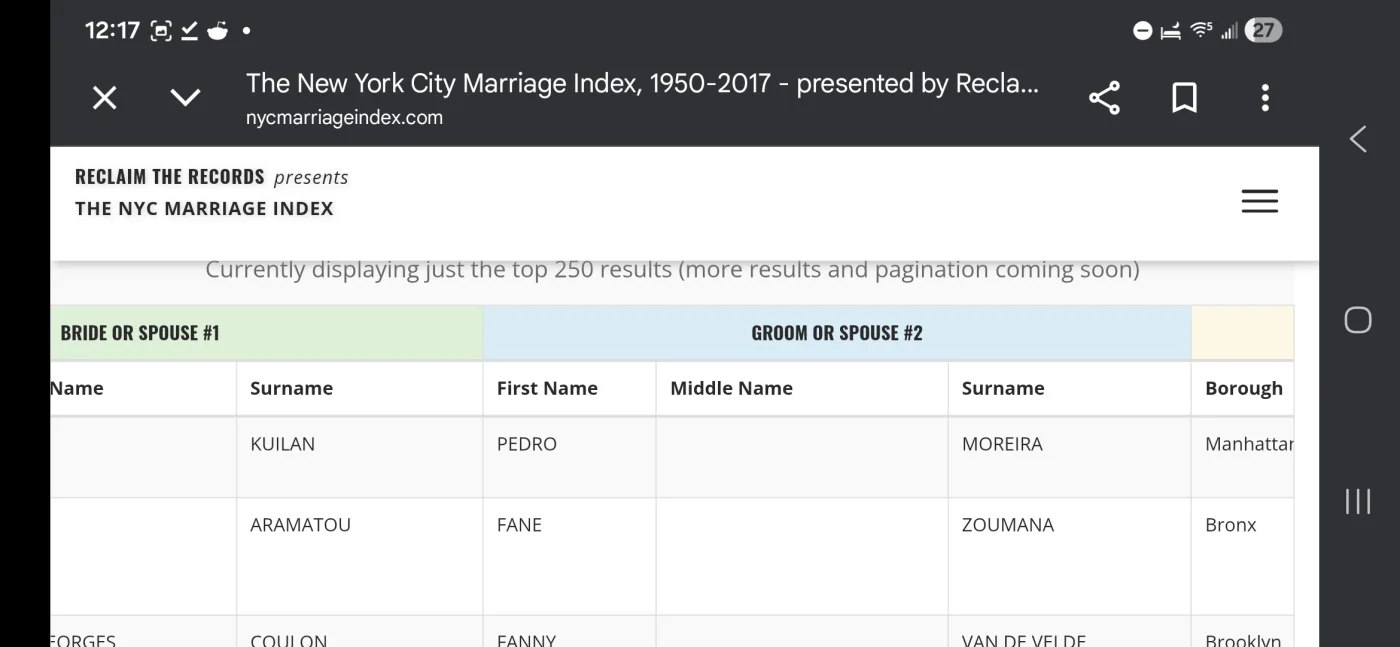The image size is (1400, 647).
Task: Sort by bride Surname column header
Action: (x=291, y=388)
